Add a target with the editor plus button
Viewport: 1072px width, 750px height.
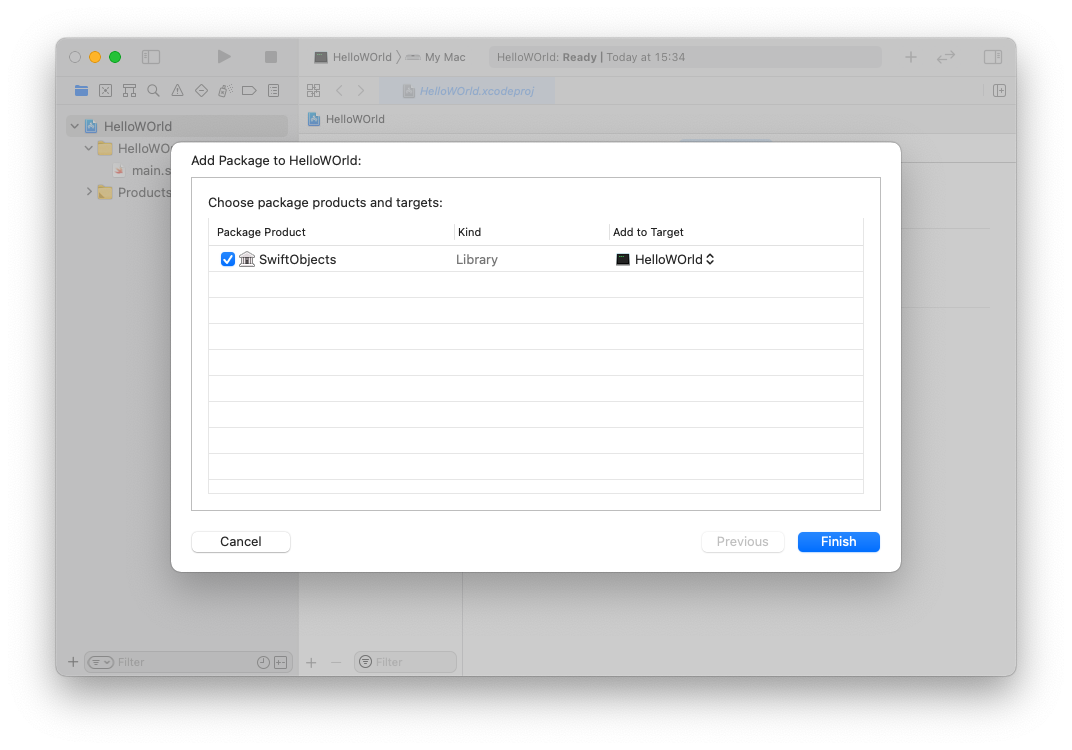[311, 662]
